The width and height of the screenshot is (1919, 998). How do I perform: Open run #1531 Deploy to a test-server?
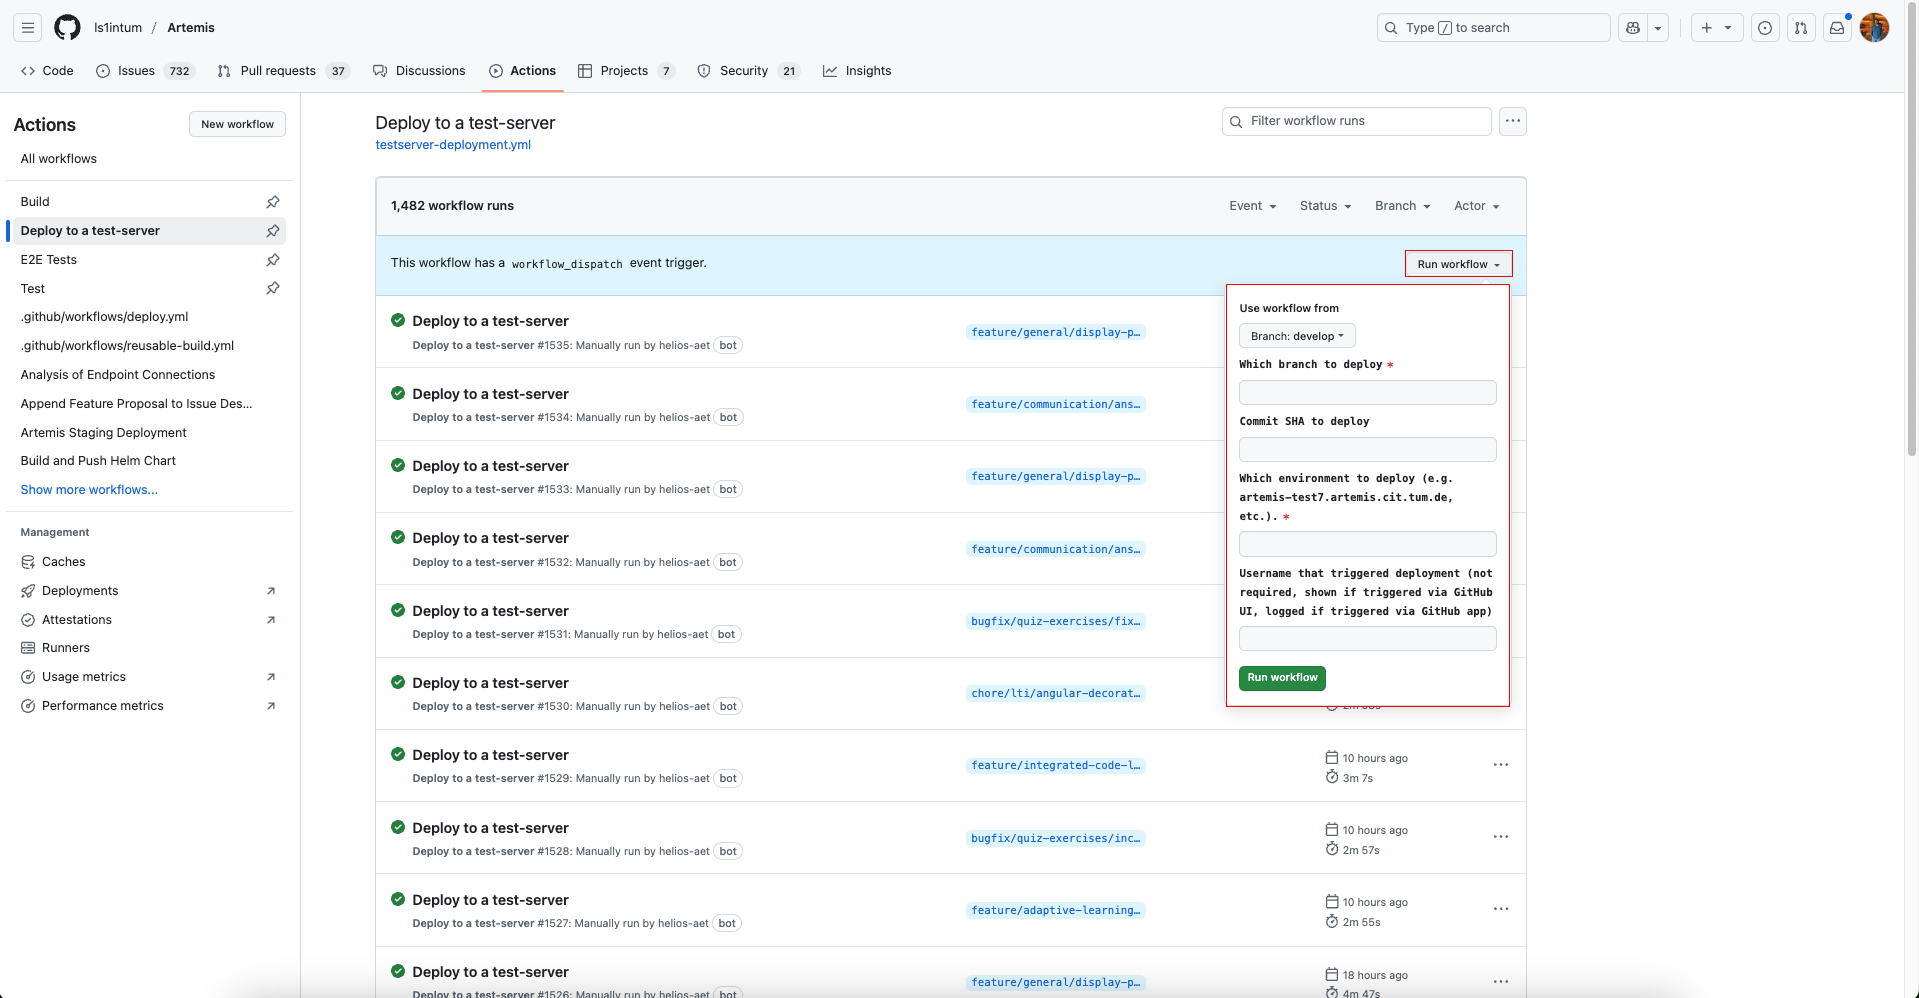[490, 611]
